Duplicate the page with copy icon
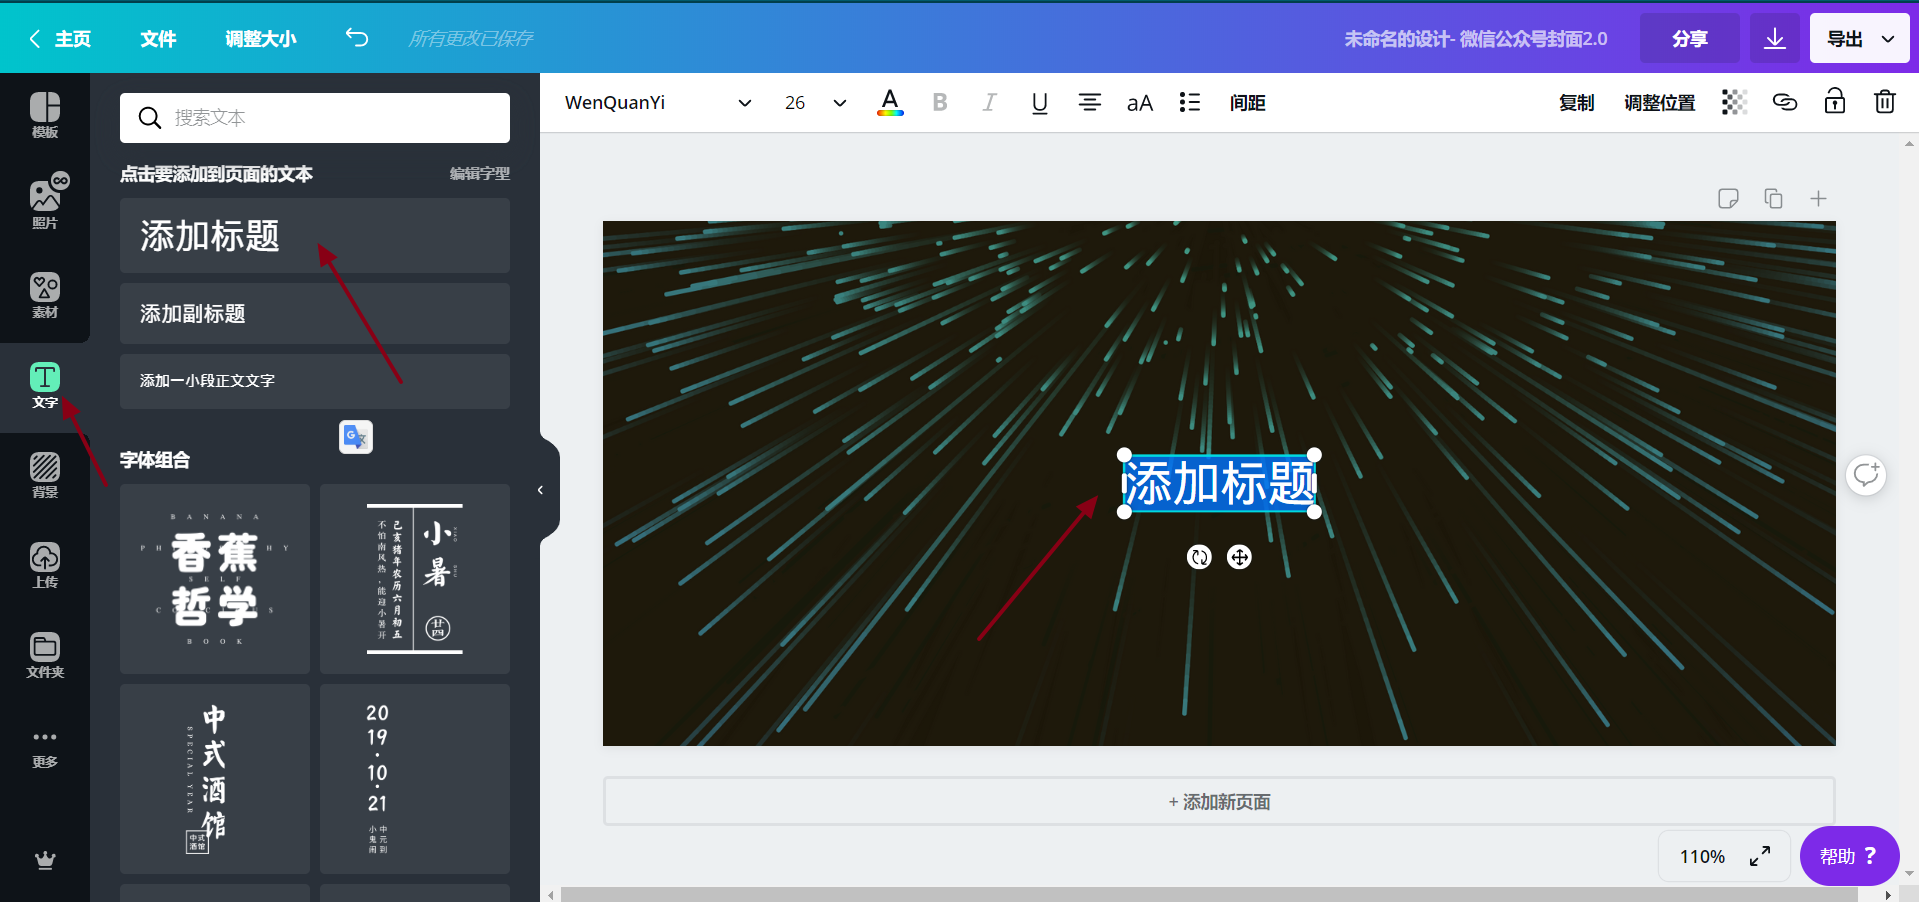The height and width of the screenshot is (902, 1919). [1774, 198]
